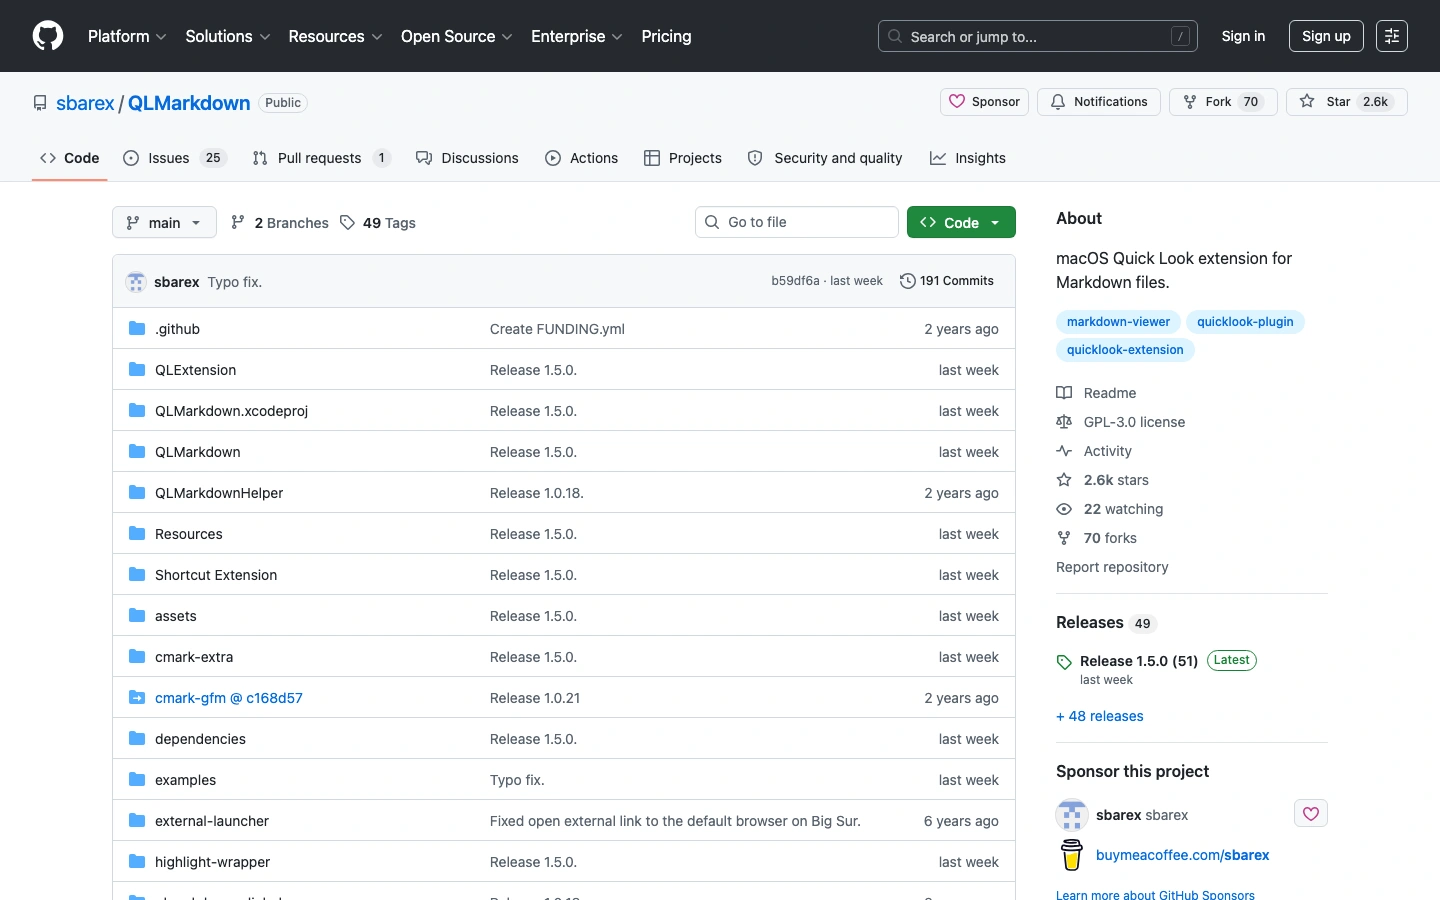Switch to the Pull requests tab
The height and width of the screenshot is (900, 1440).
pyautogui.click(x=320, y=158)
